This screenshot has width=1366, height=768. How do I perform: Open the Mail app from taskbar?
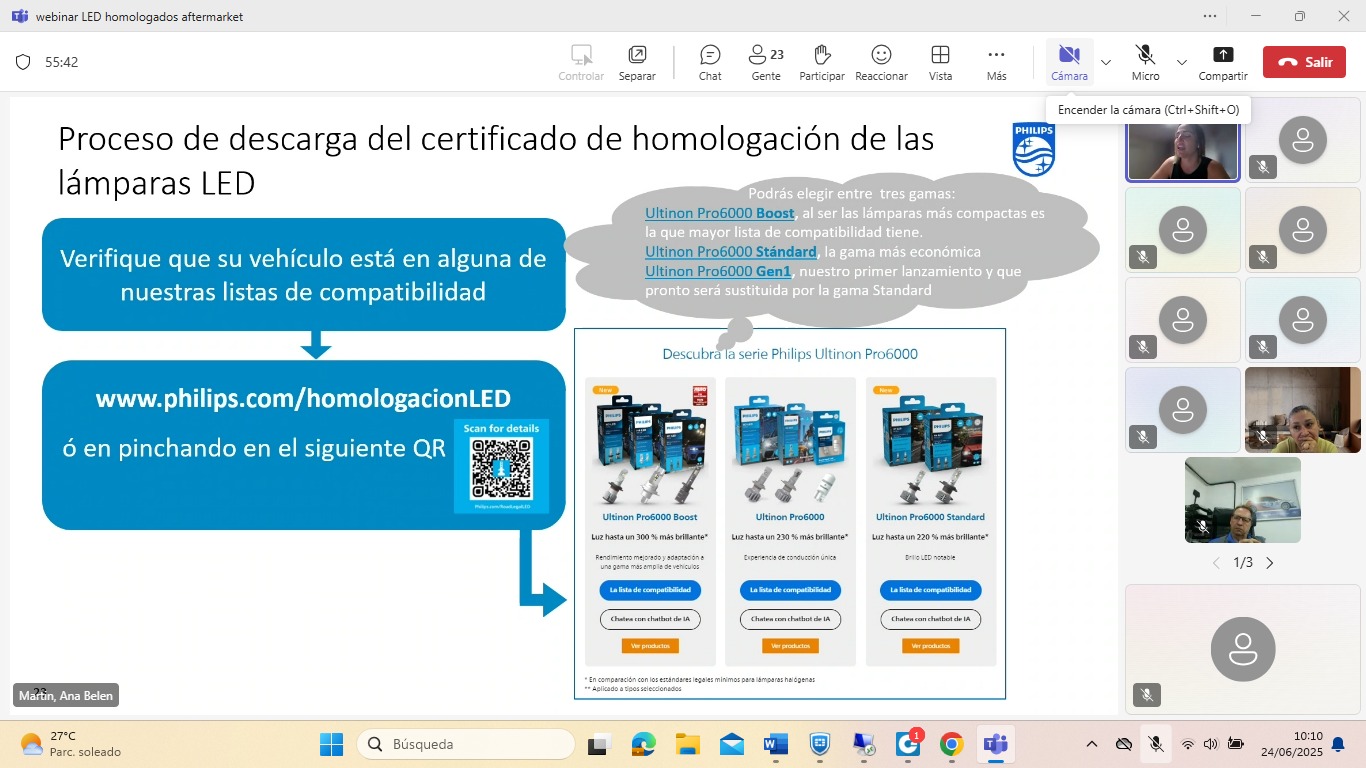(731, 744)
